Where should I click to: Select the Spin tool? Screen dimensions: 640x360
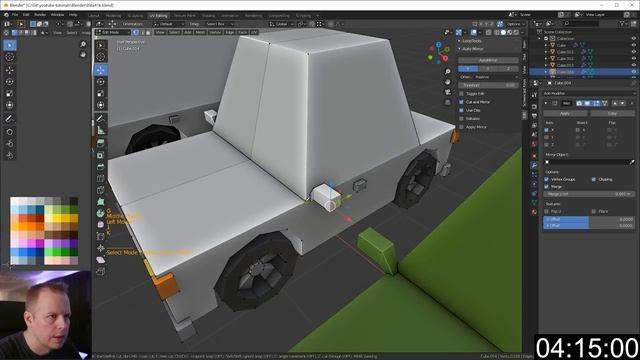101,213
